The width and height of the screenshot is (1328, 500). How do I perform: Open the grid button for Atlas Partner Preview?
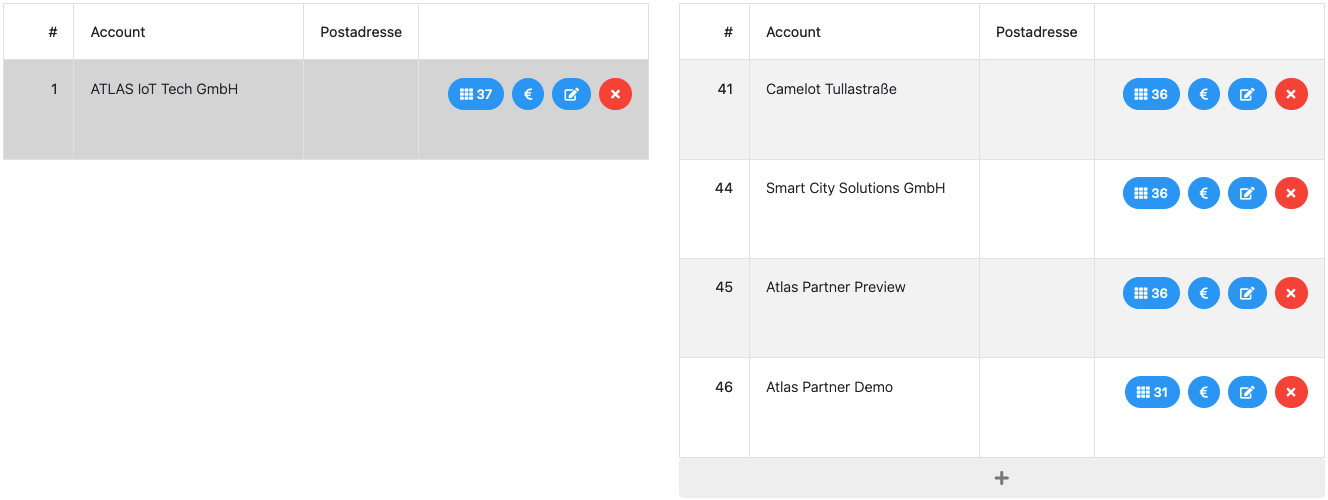pos(1151,293)
